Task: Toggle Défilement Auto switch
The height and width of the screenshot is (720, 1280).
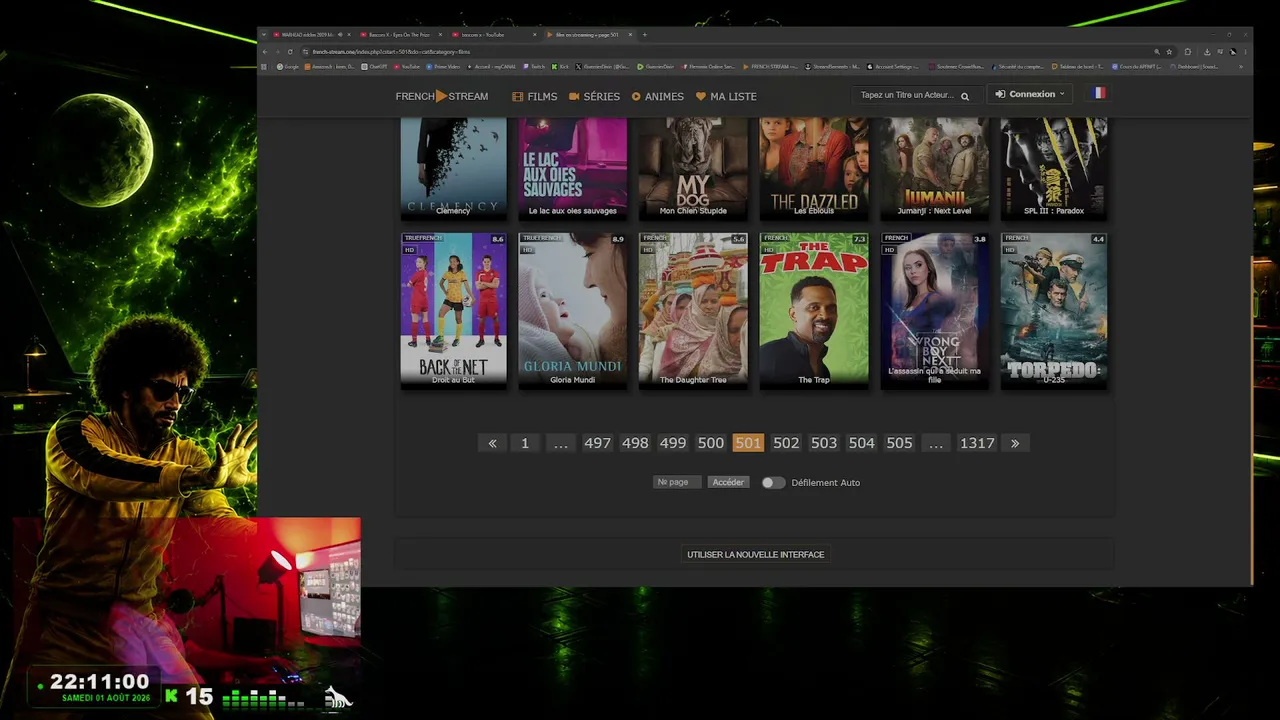Action: [773, 482]
